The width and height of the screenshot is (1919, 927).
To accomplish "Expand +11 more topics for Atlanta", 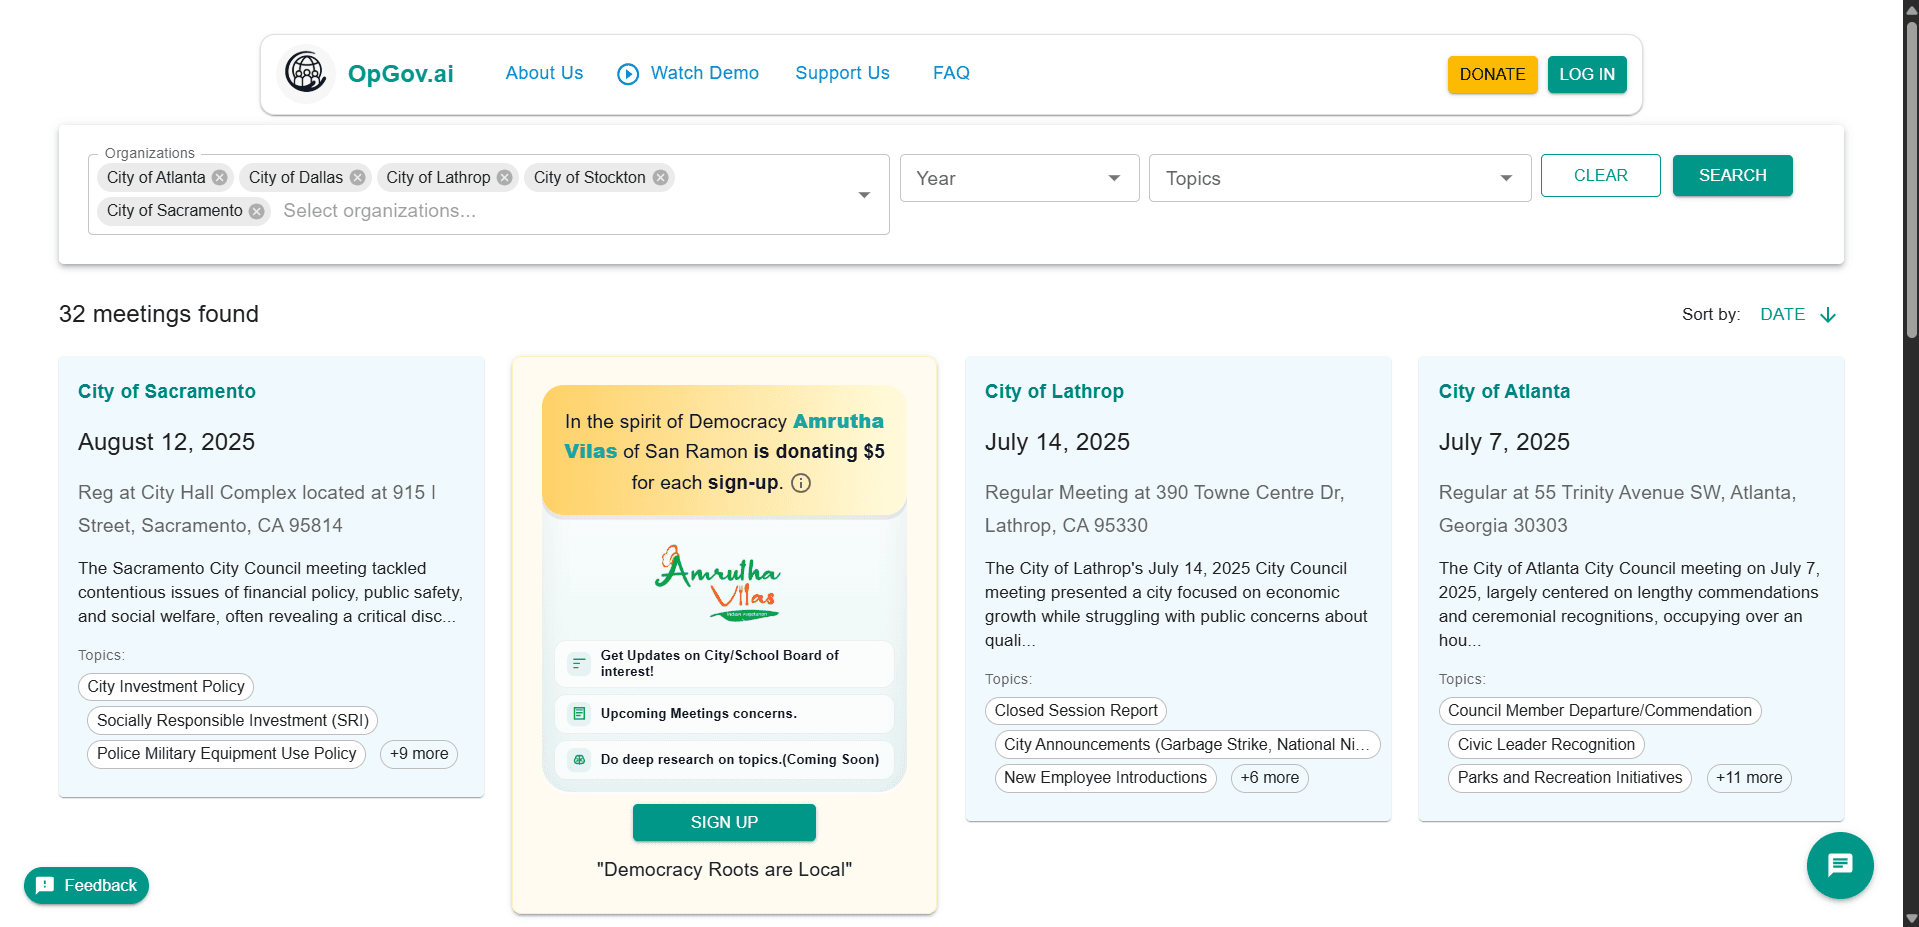I will (1749, 778).
